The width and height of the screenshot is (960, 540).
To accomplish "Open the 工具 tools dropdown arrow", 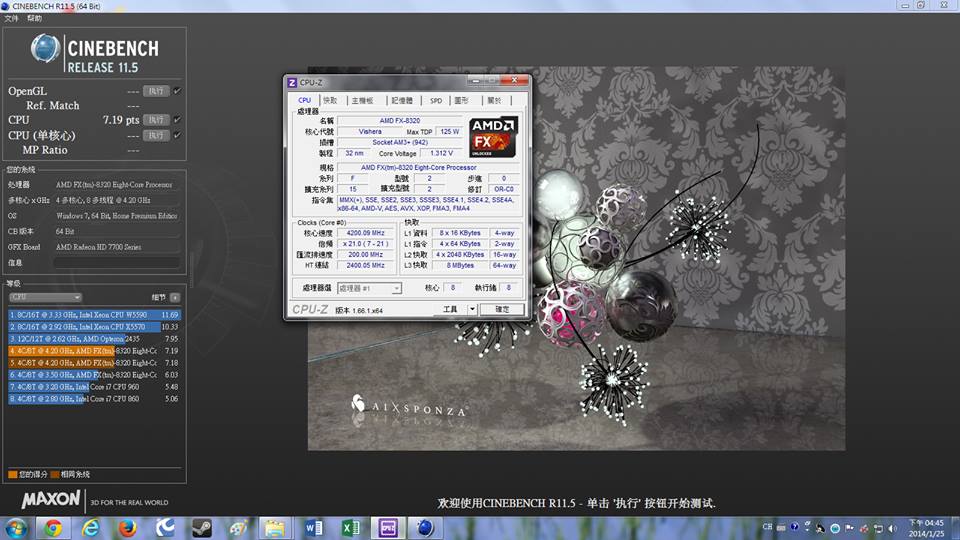I will click(x=472, y=309).
